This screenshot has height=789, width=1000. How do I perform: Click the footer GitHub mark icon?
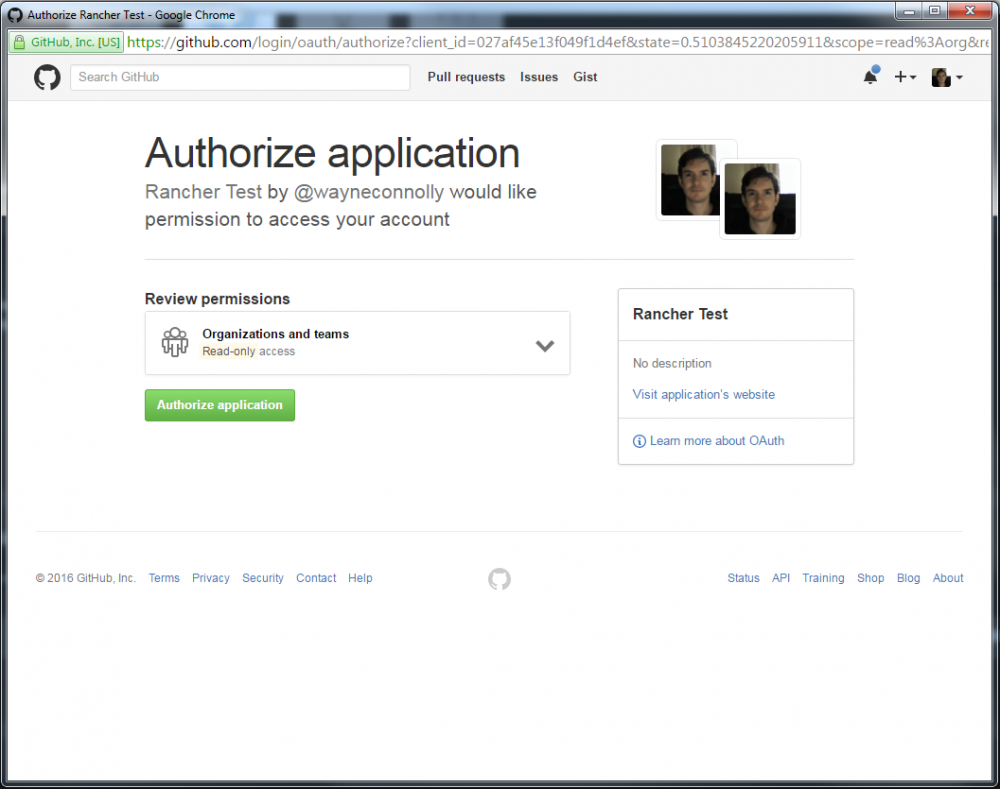tap(499, 579)
